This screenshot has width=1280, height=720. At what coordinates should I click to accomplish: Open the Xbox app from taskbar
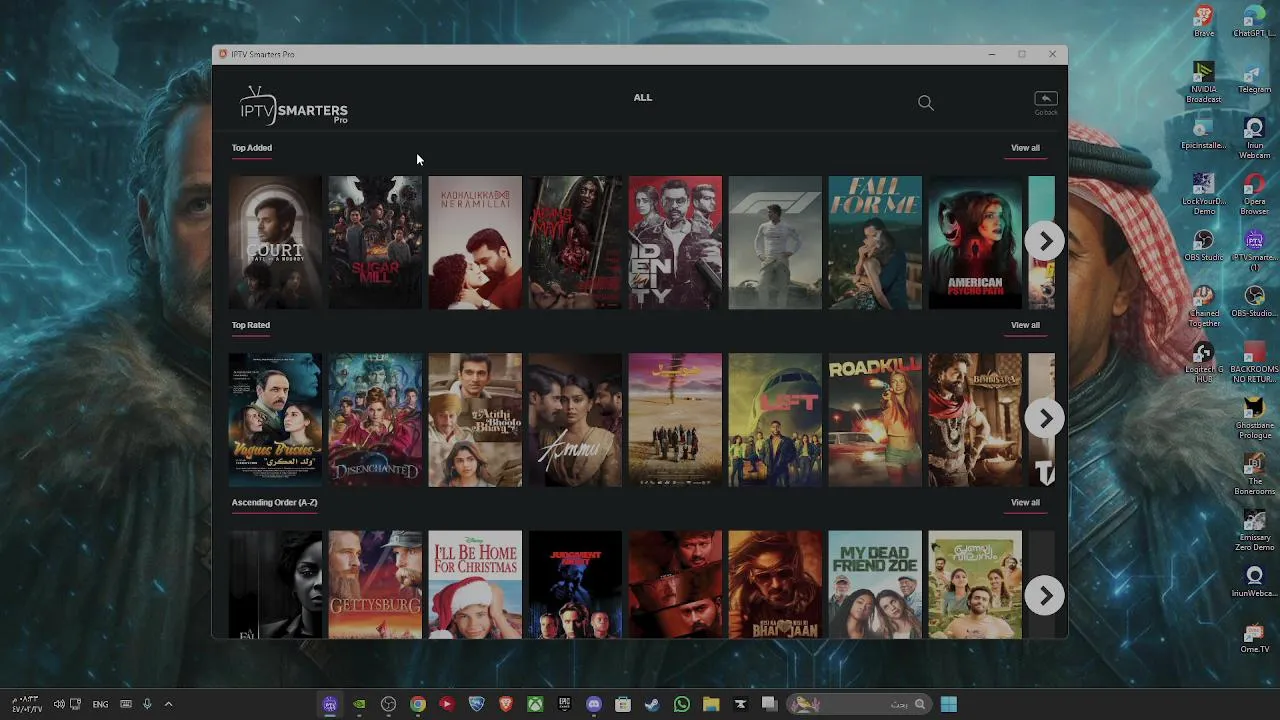coord(536,704)
